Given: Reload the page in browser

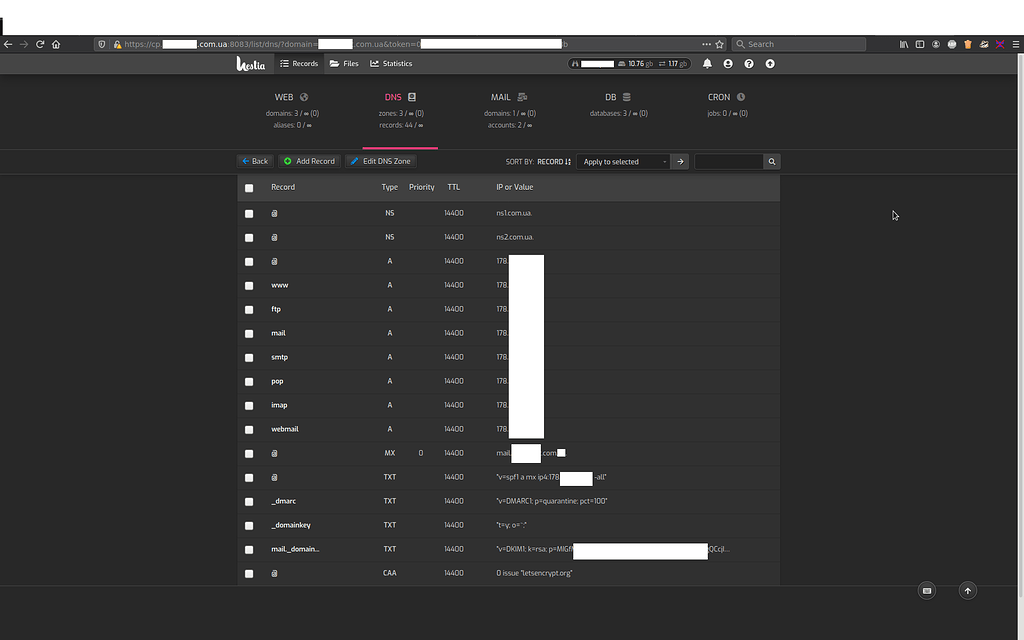Looking at the screenshot, I should pos(40,44).
